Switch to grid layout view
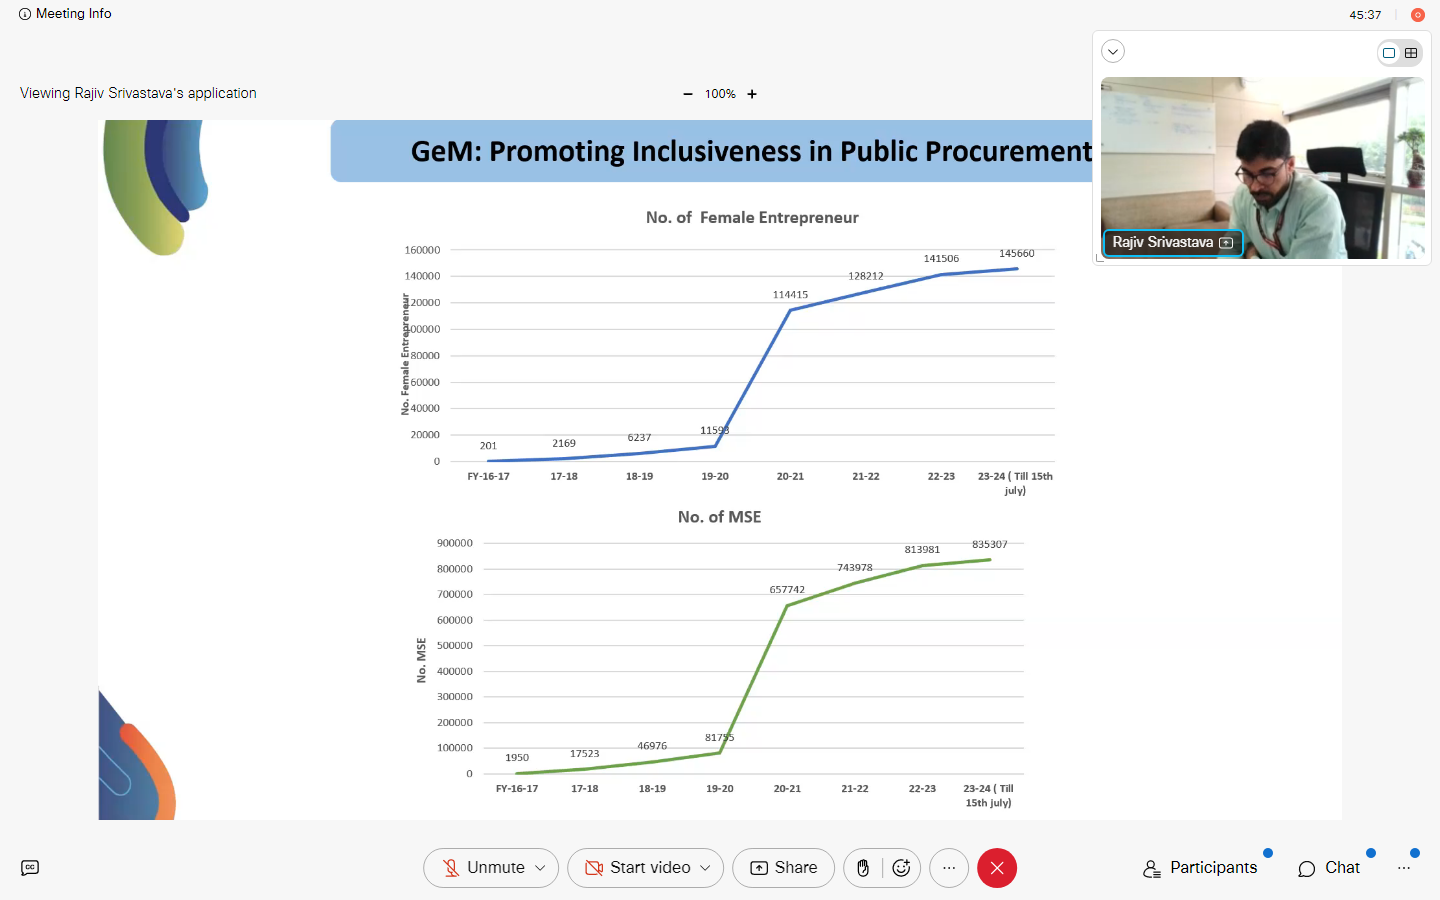 pos(1411,53)
